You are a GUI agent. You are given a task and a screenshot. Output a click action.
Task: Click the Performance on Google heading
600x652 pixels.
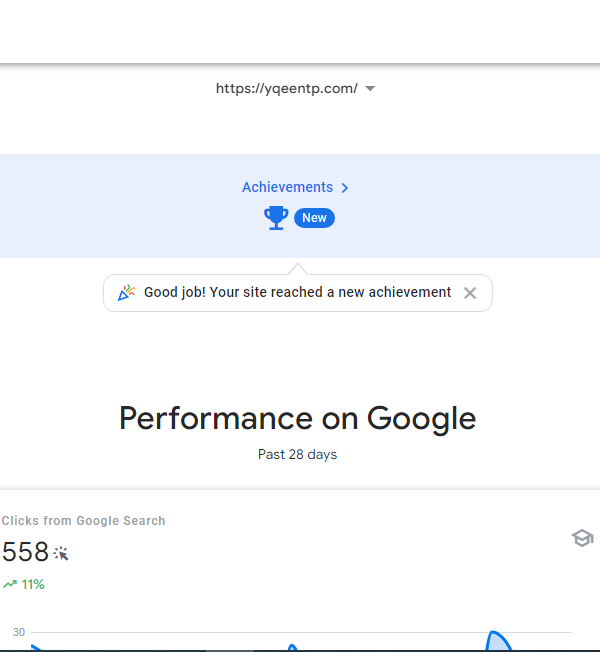[x=297, y=418]
